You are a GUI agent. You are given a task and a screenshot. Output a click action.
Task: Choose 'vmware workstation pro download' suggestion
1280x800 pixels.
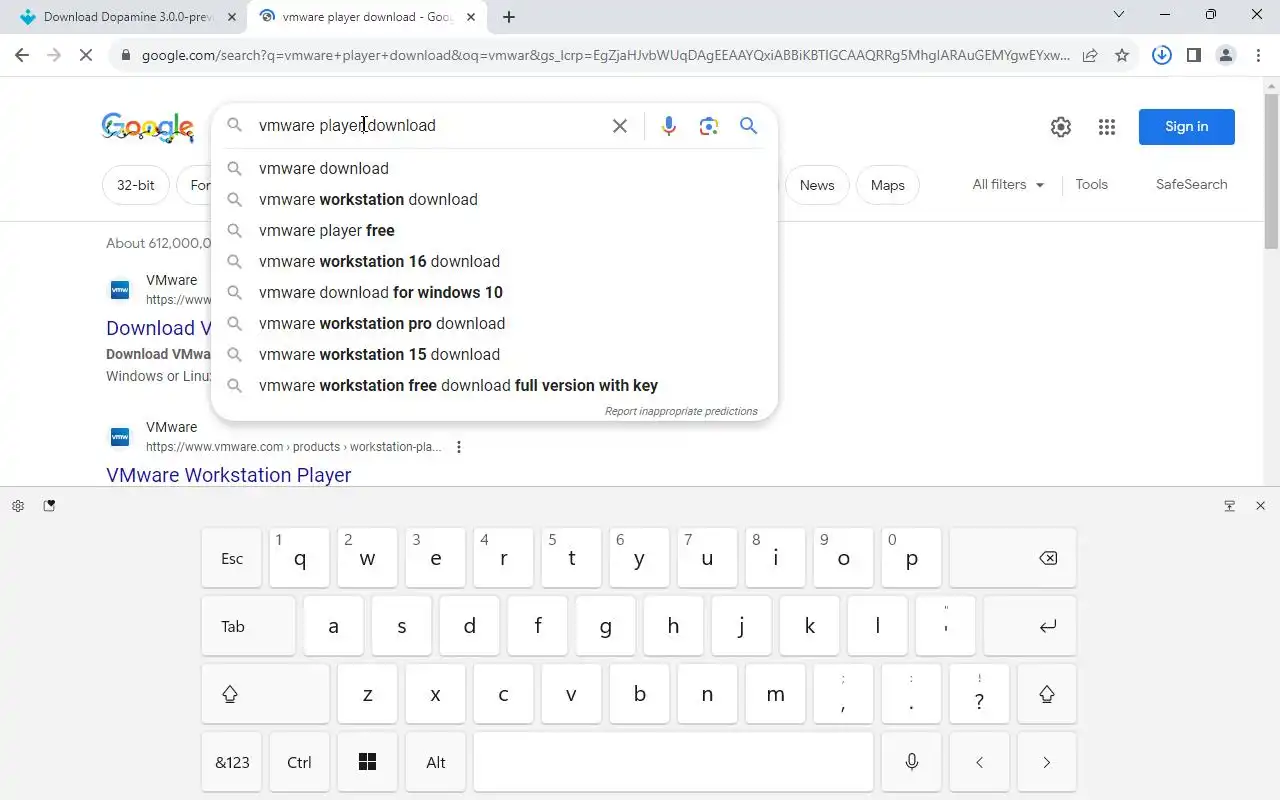click(494, 323)
